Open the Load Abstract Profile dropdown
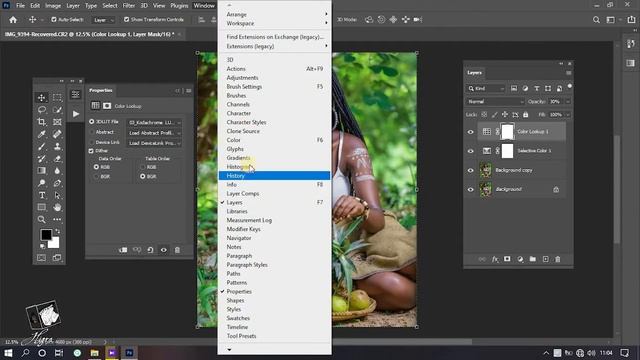 coord(154,133)
